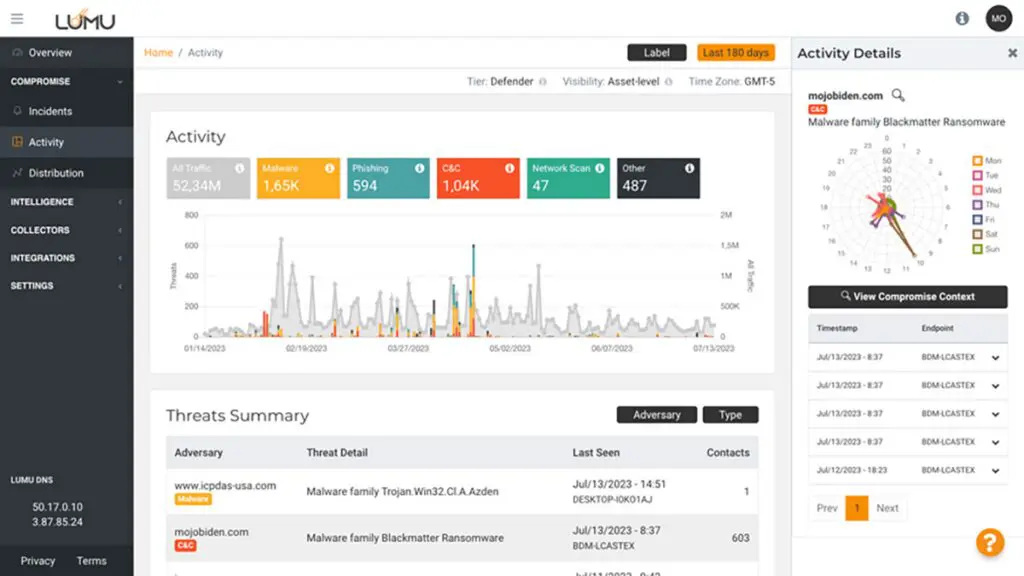Expand the first Jul/13/2023 timestamp row
1024x576 pixels.
(x=995, y=358)
